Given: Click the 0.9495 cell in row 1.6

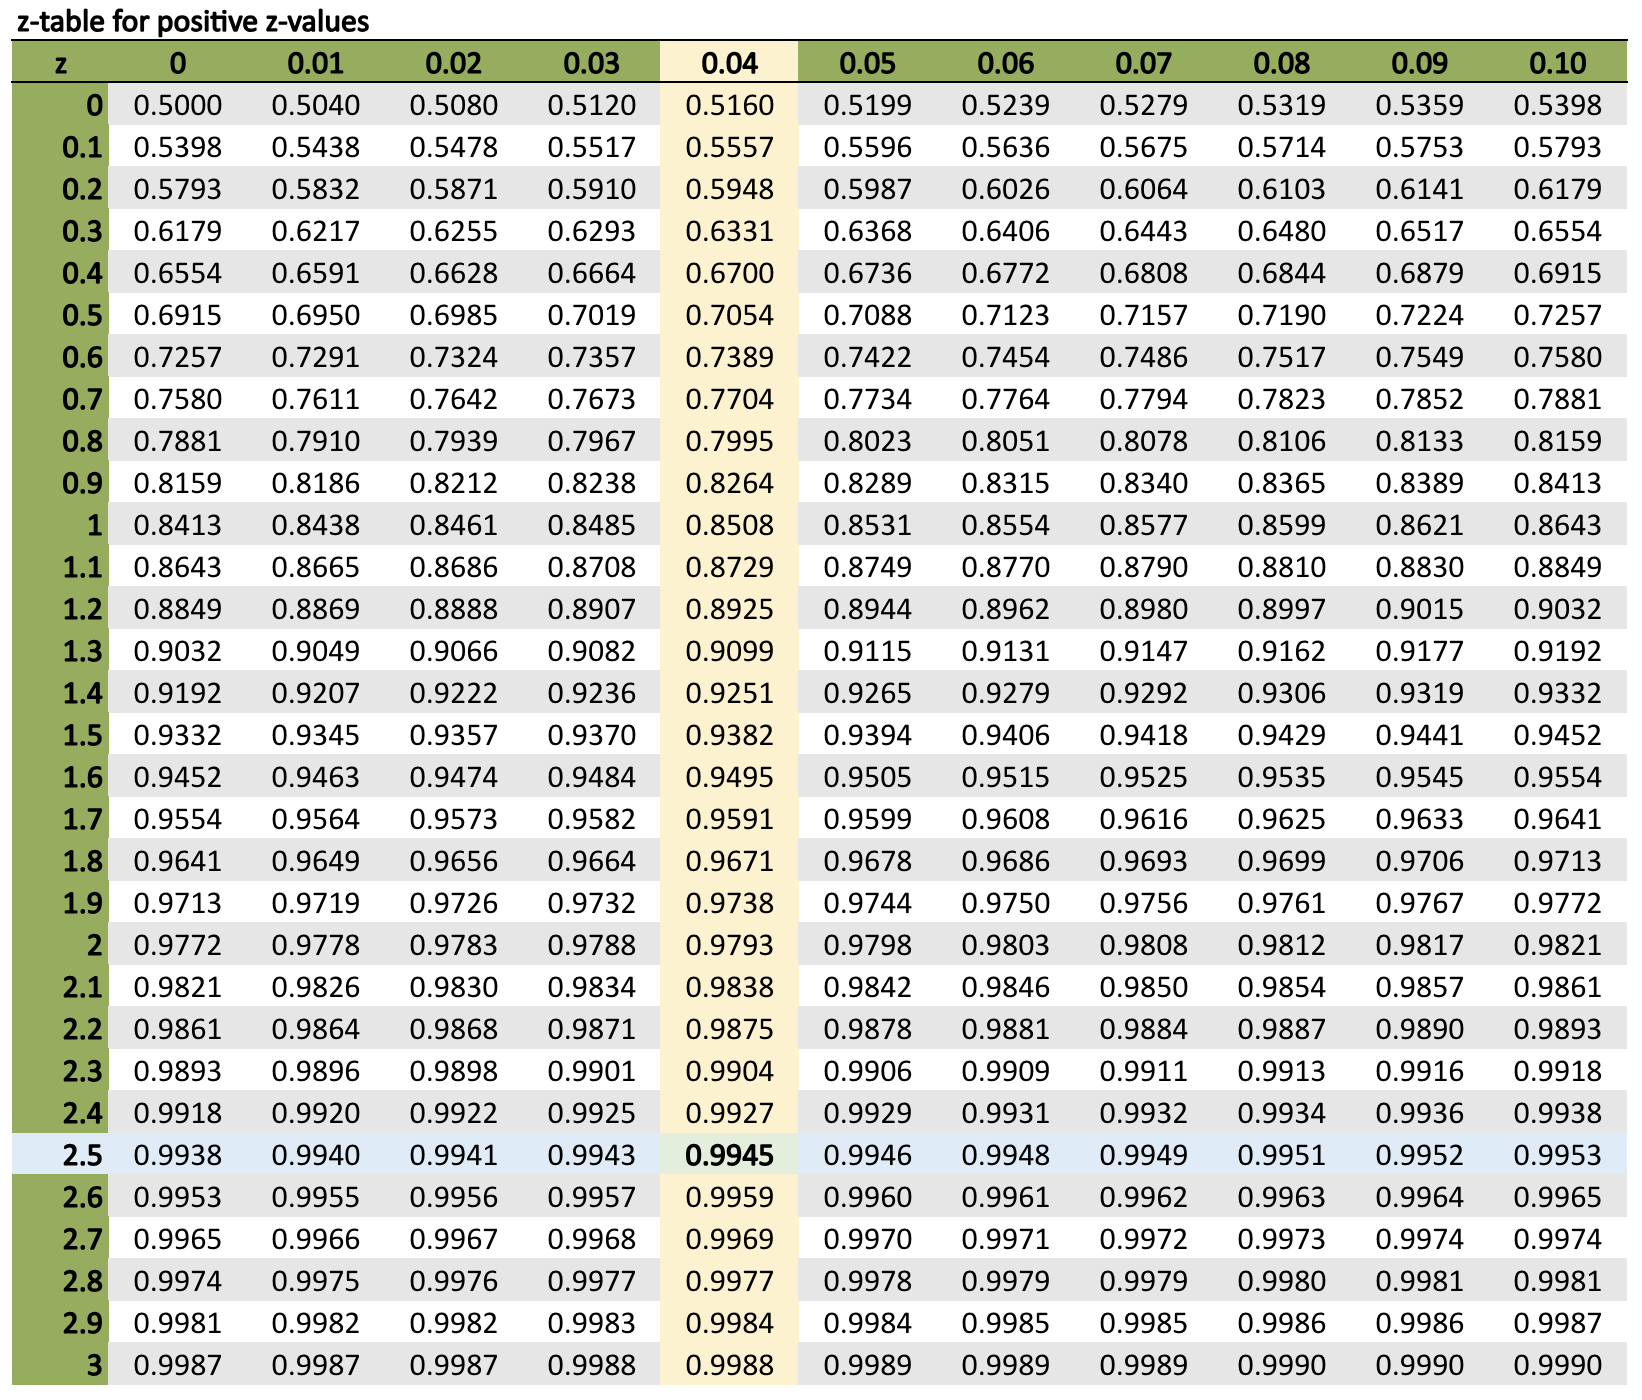Looking at the screenshot, I should pyautogui.click(x=729, y=777).
